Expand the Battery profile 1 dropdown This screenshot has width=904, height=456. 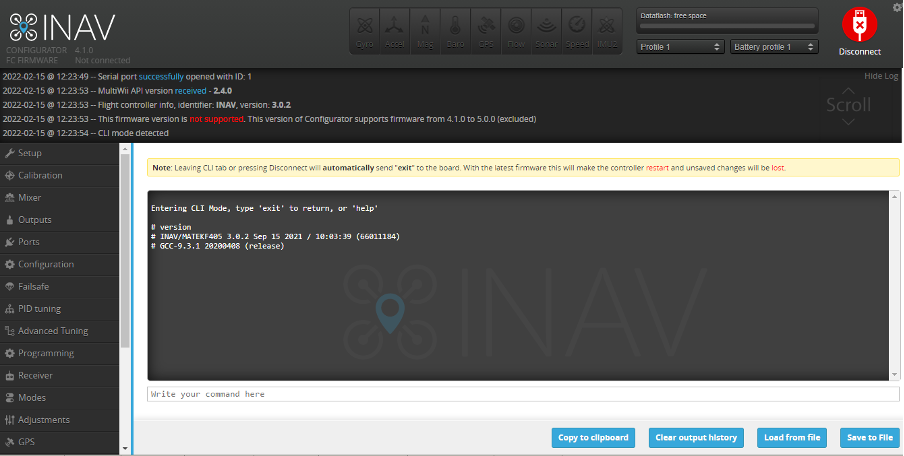[x=775, y=47]
